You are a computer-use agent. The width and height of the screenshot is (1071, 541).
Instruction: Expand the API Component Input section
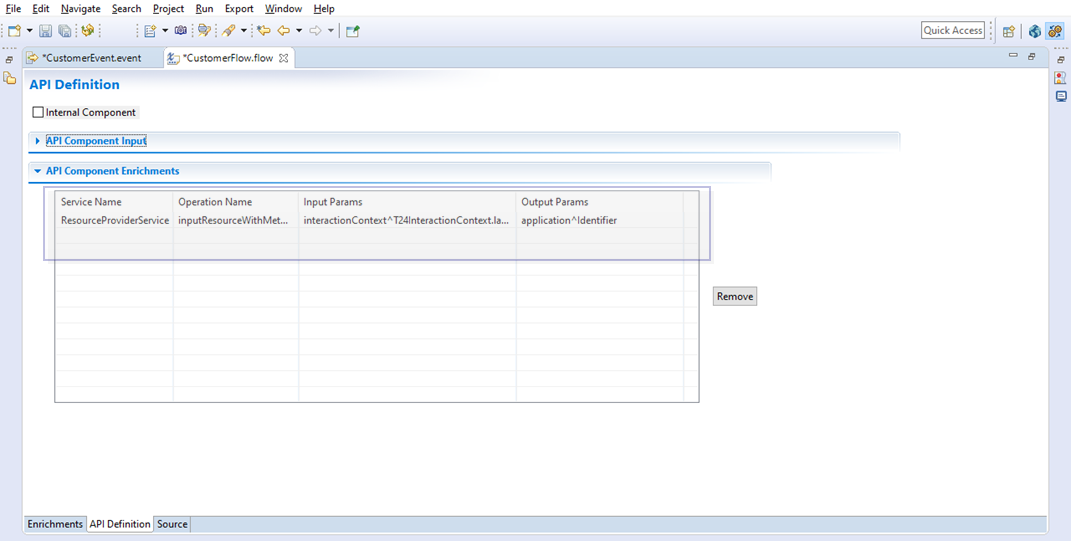(x=95, y=141)
